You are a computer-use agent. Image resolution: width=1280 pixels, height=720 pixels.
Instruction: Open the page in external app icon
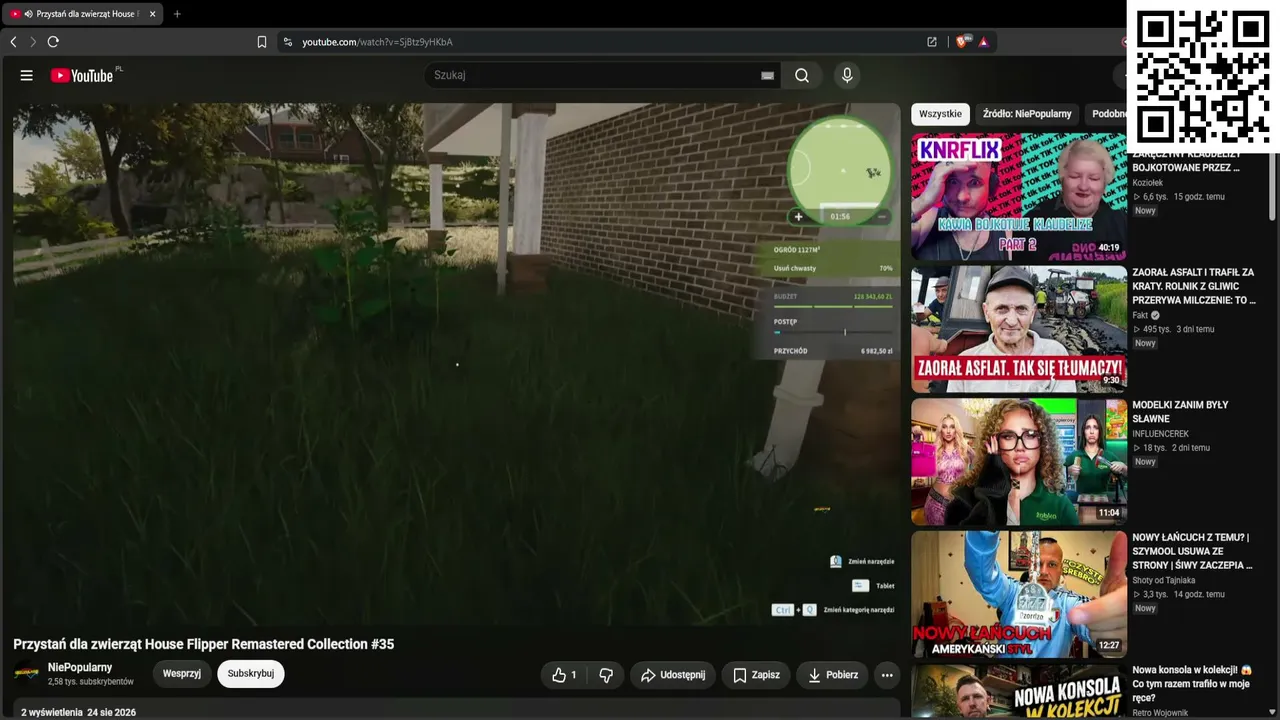[932, 42]
